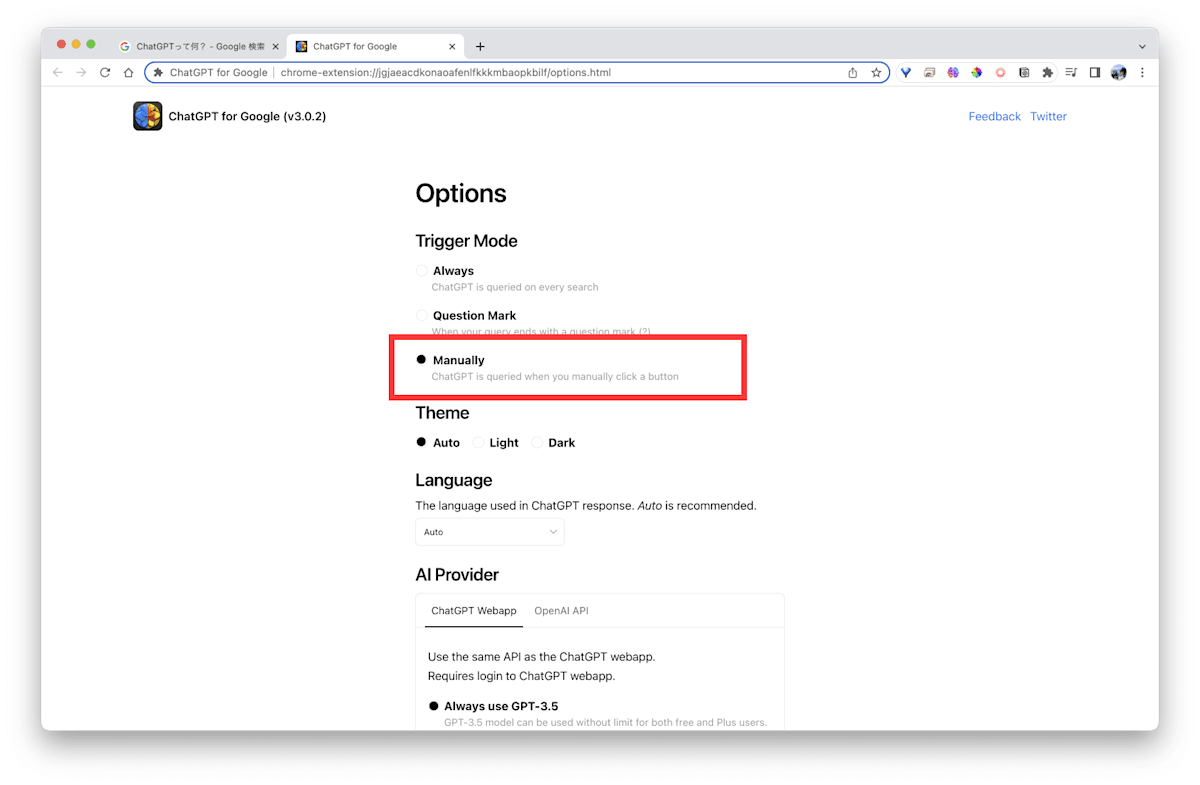Click ChatGPT for Google (v3.0.2) title

(247, 117)
